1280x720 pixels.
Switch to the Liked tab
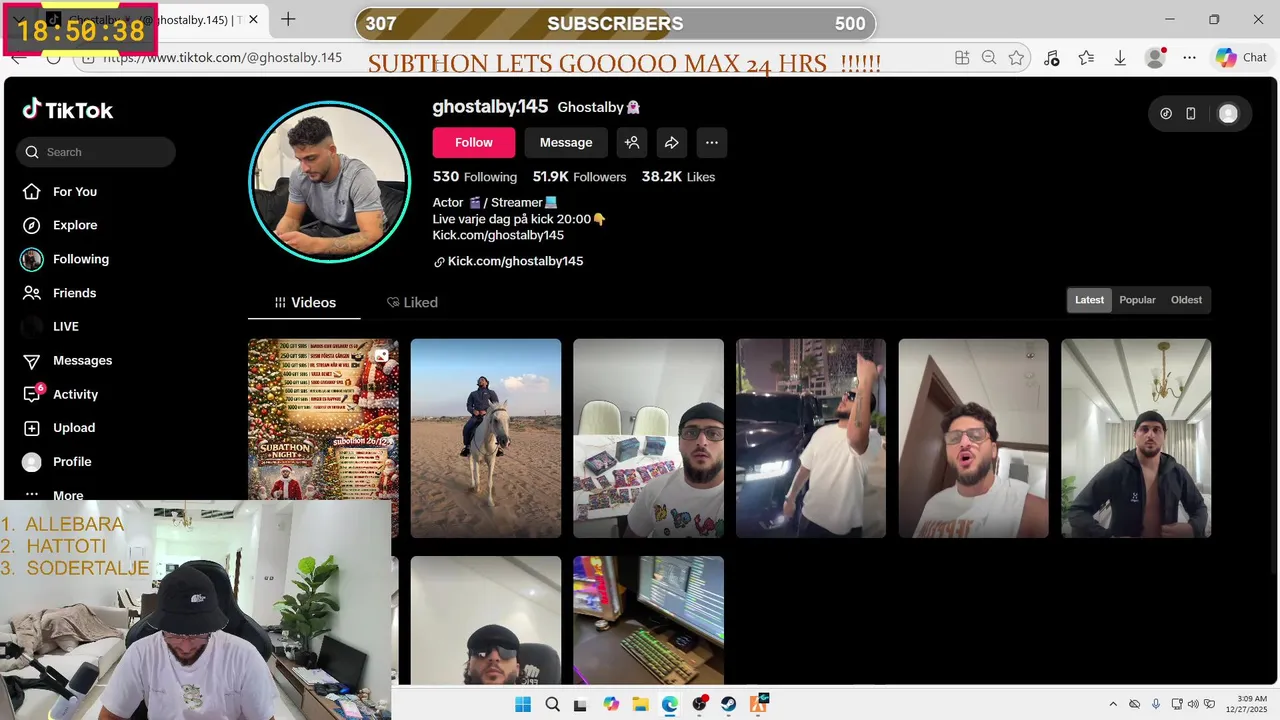click(412, 302)
